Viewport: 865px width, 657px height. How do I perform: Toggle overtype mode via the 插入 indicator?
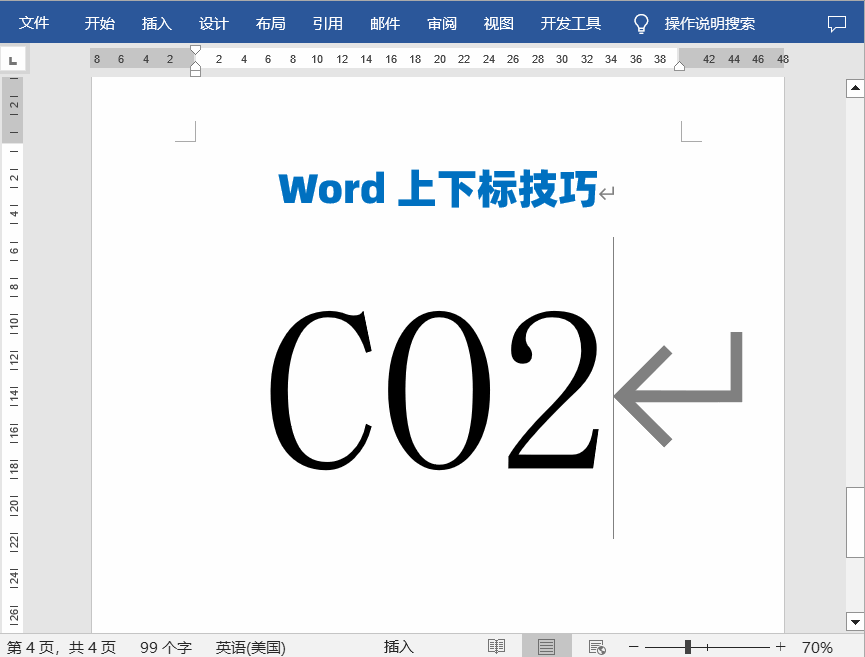point(397,646)
